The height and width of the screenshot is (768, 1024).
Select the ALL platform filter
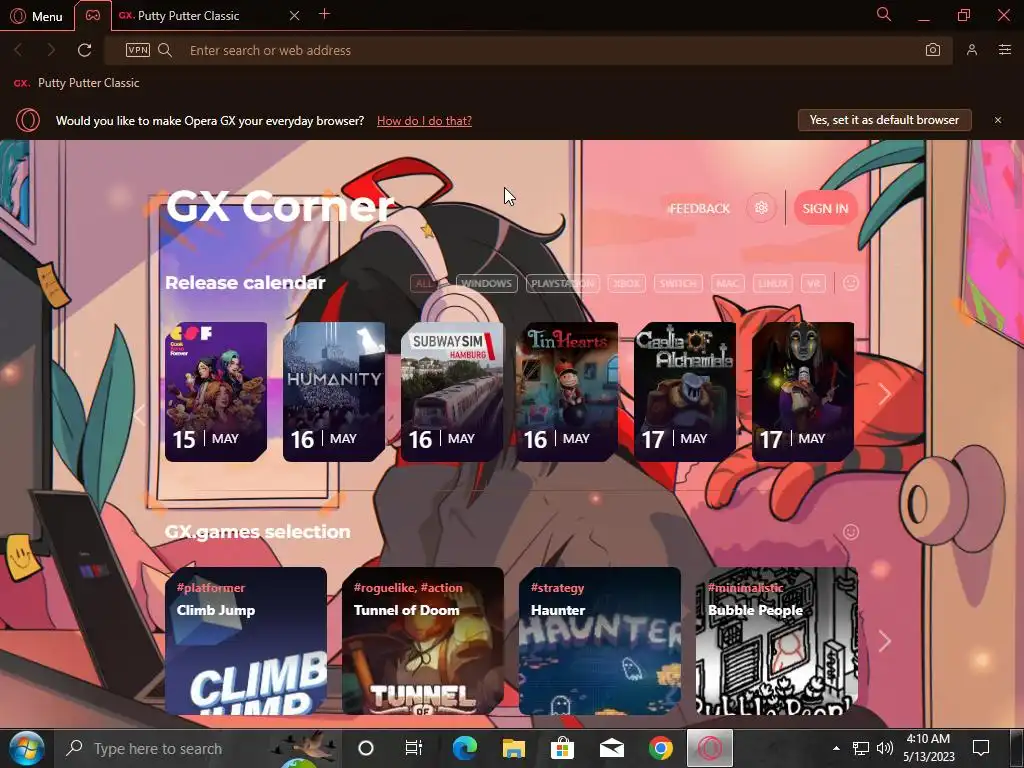[x=424, y=283]
